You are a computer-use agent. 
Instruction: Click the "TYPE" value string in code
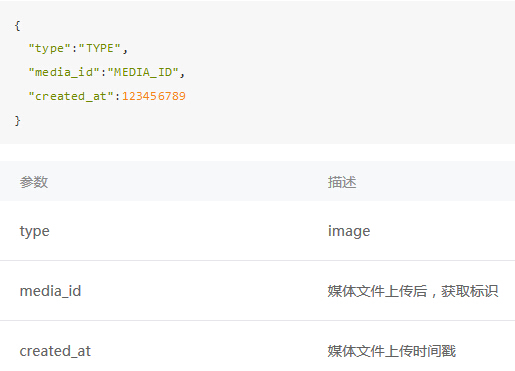click(100, 48)
